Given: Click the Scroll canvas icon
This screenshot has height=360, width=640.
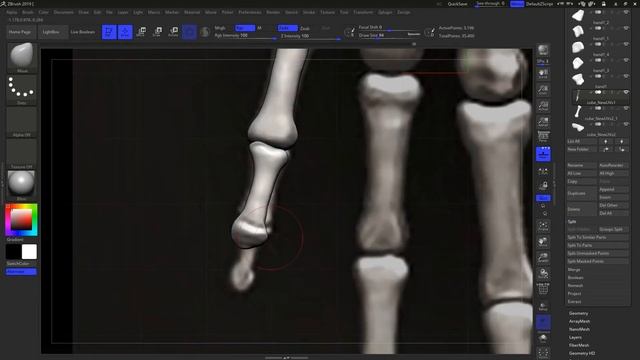Looking at the screenshot, I should [543, 74].
